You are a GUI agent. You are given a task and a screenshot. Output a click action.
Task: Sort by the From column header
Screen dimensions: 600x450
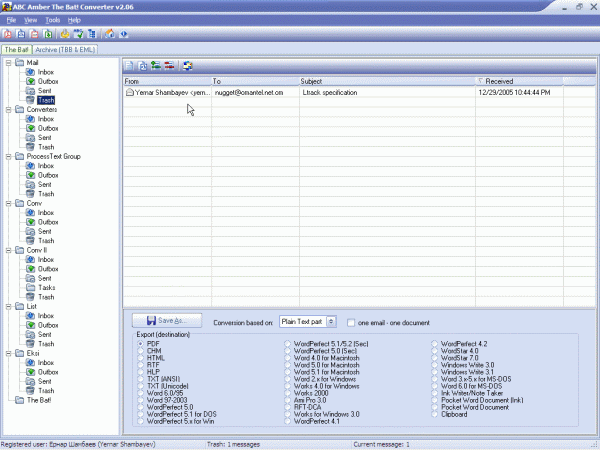(168, 81)
